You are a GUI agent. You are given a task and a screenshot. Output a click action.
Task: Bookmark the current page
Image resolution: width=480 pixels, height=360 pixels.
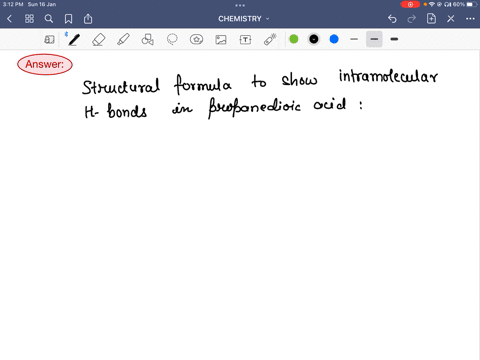pyautogui.click(x=68, y=19)
